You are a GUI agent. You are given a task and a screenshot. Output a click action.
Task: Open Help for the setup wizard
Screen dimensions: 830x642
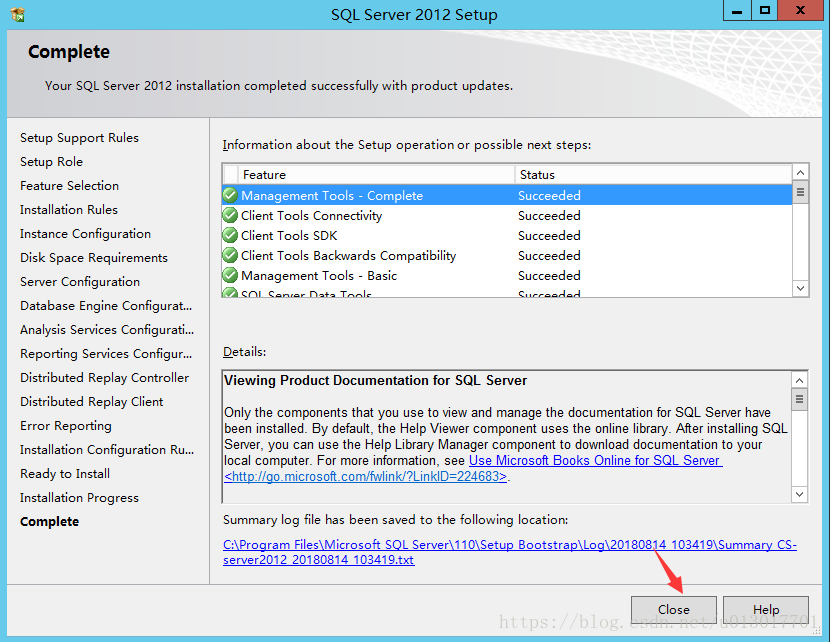pyautogui.click(x=765, y=610)
